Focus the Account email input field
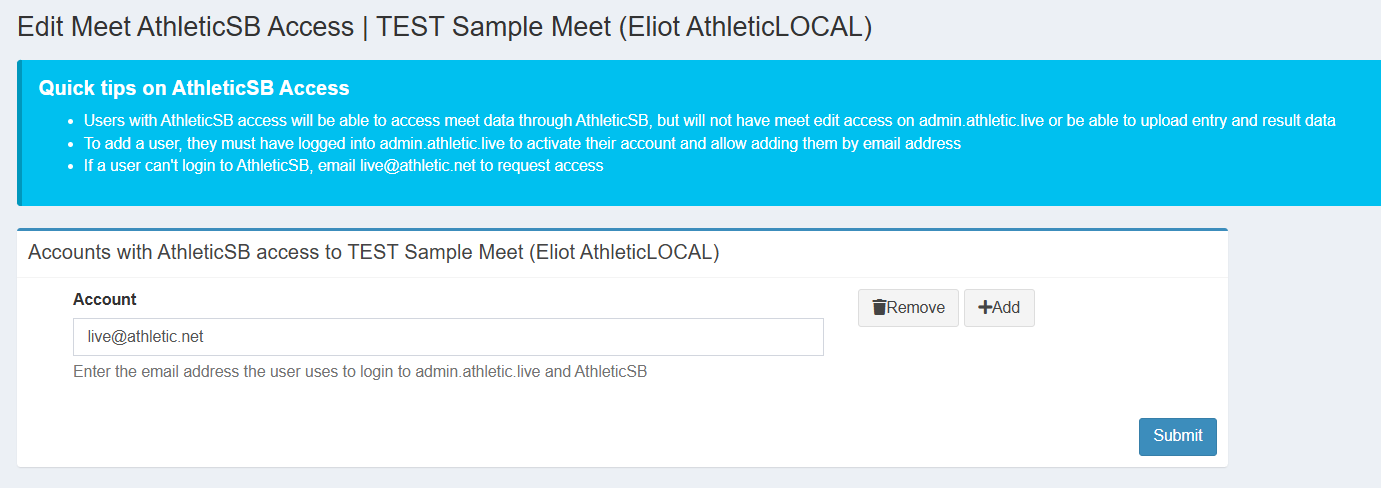This screenshot has width=1381, height=488. click(448, 337)
